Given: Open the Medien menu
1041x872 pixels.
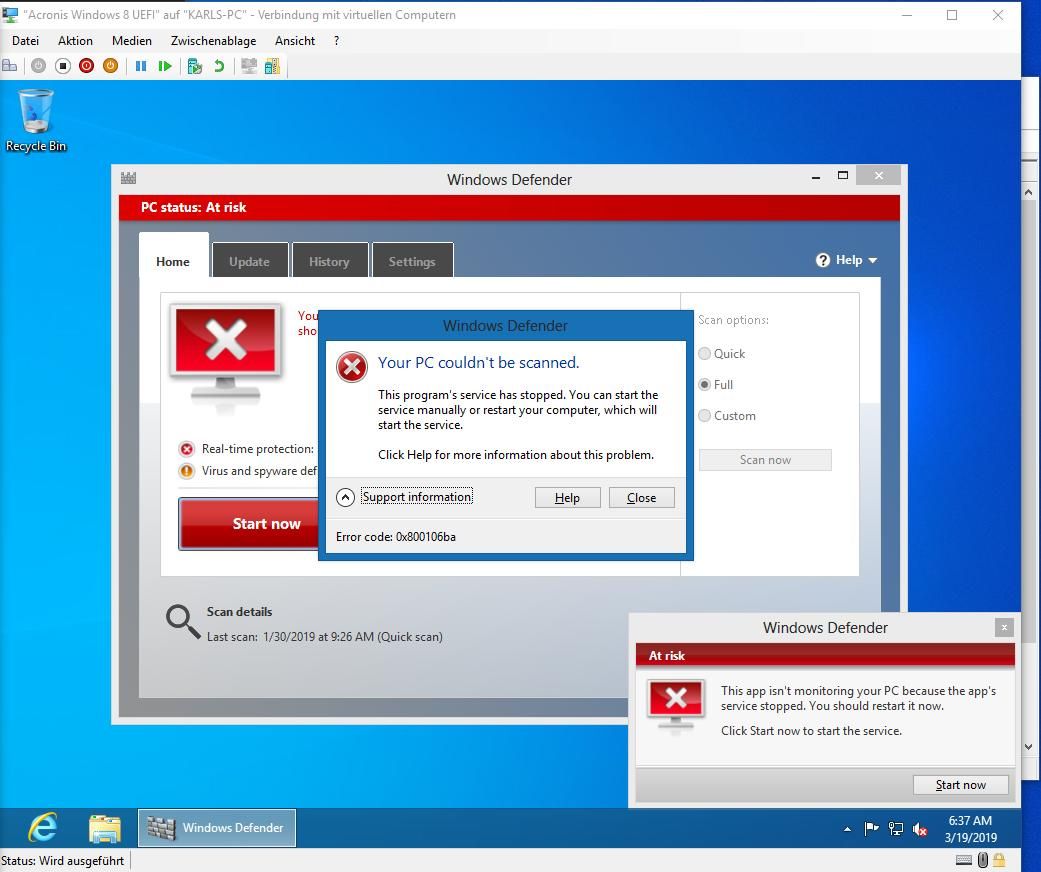Looking at the screenshot, I should coord(131,41).
